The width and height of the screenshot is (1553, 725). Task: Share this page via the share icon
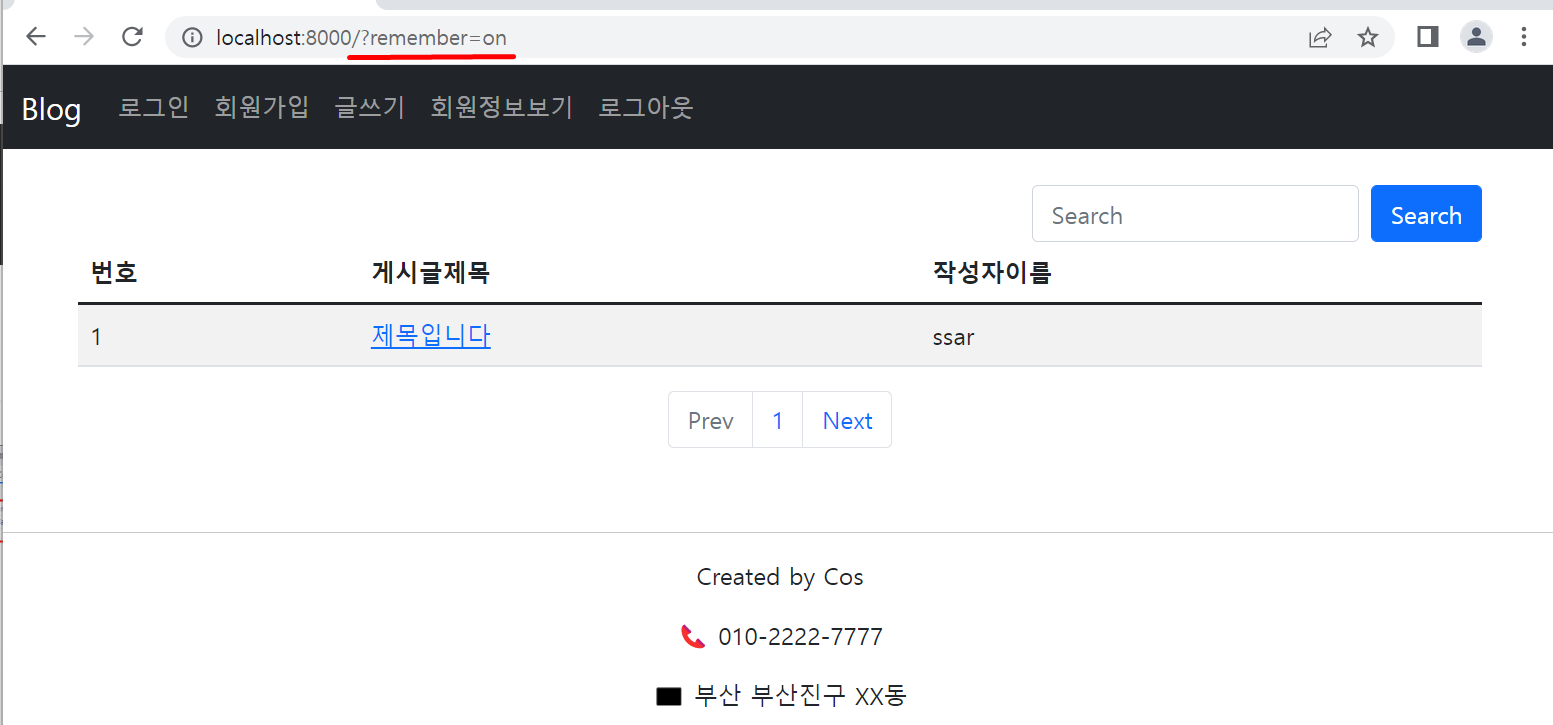pyautogui.click(x=1320, y=38)
